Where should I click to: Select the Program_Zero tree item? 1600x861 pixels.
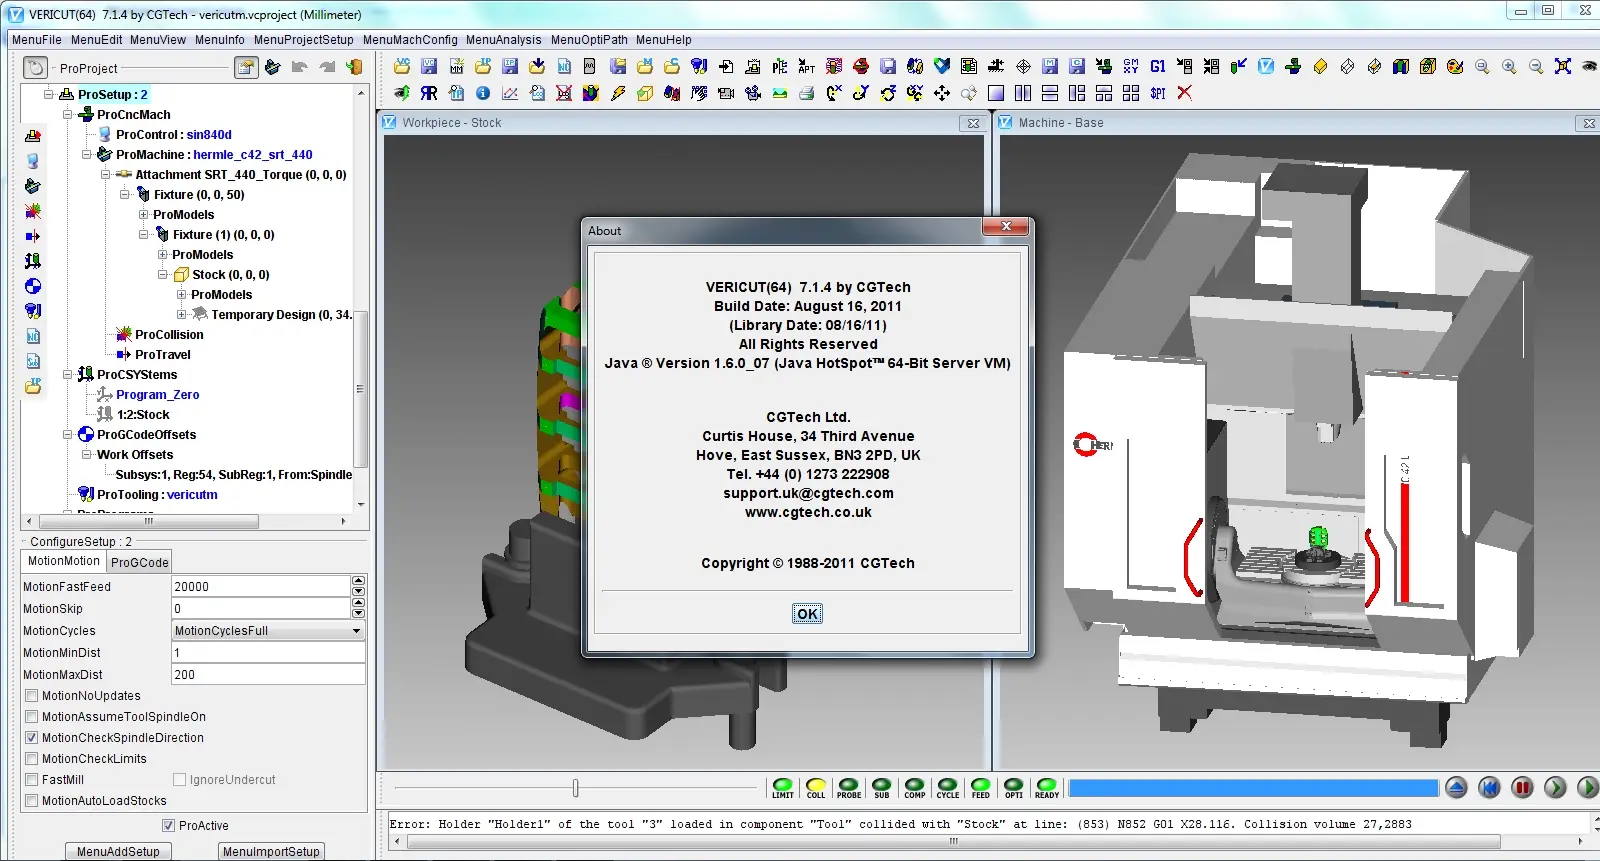point(157,394)
